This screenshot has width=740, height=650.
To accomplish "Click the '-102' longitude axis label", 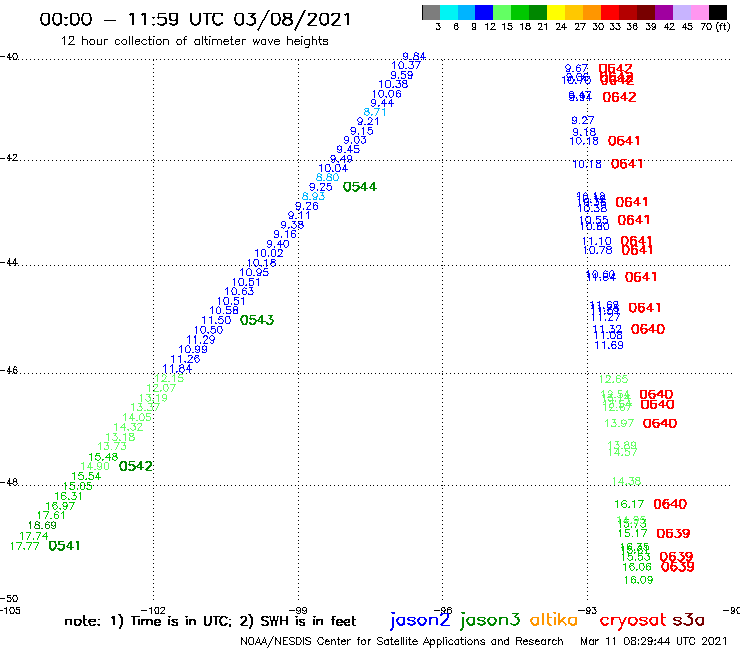I will pyautogui.click(x=154, y=610).
